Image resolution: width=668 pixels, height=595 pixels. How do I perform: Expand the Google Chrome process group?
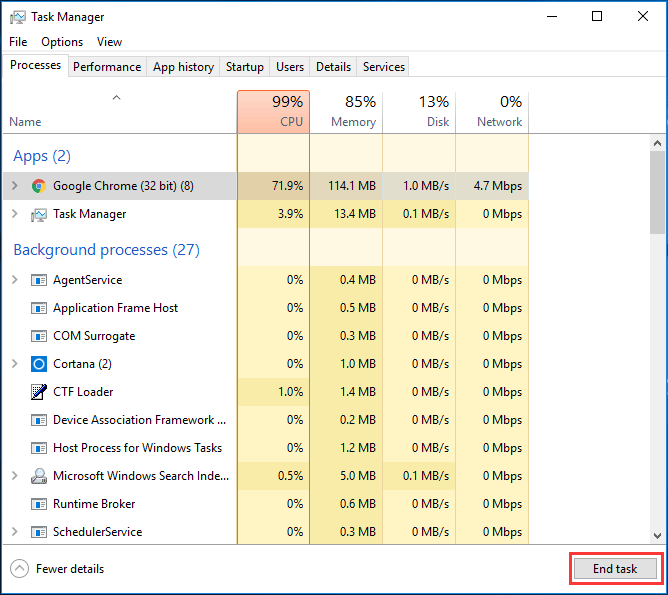[x=14, y=186]
